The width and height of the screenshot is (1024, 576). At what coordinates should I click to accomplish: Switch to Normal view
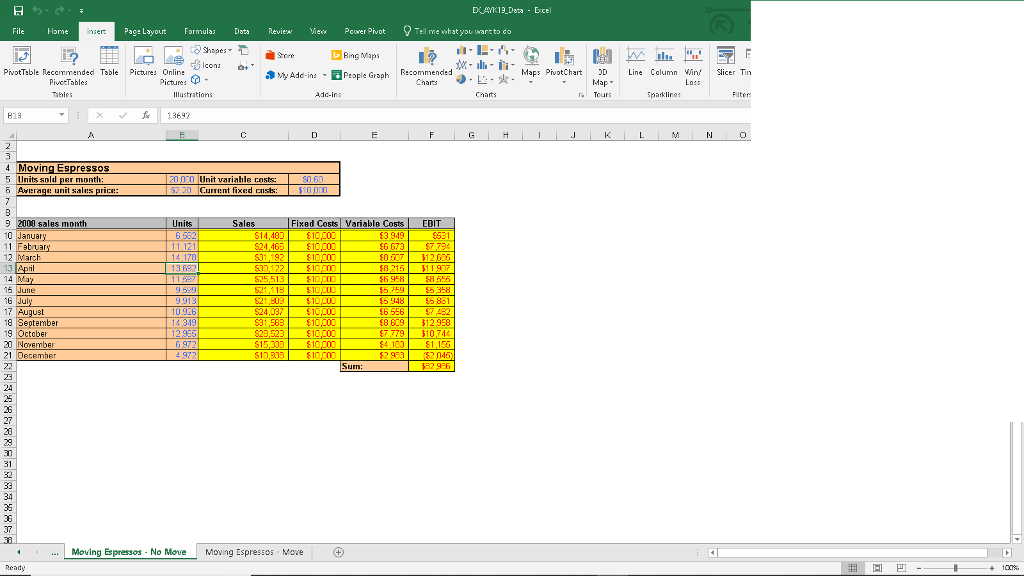coord(854,568)
